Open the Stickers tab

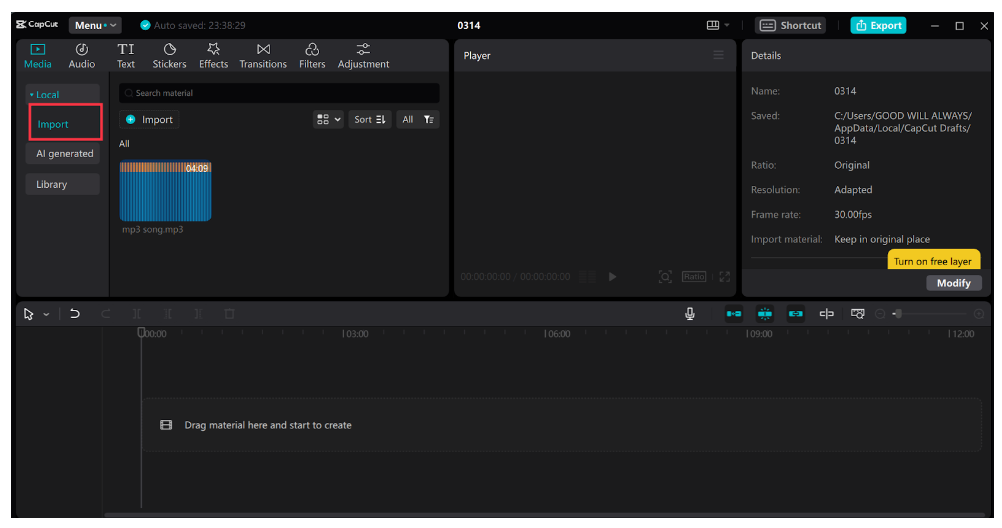click(x=169, y=56)
